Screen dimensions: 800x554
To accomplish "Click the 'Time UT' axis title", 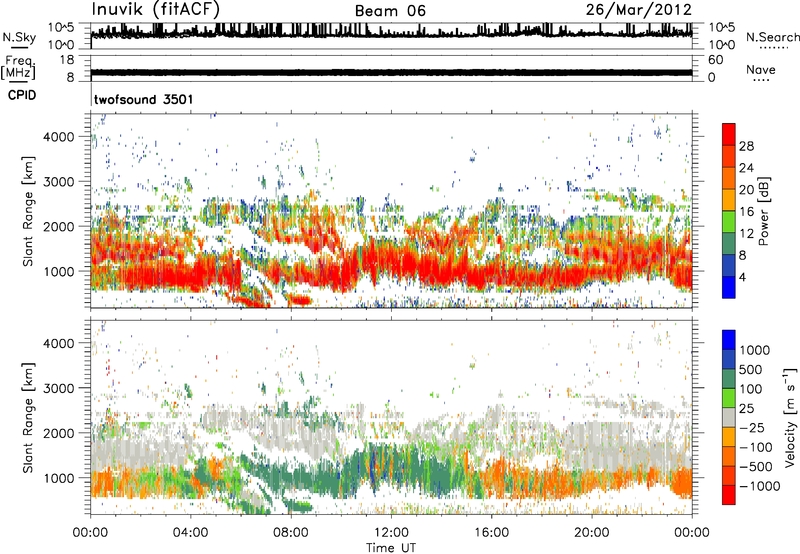I will [391, 548].
